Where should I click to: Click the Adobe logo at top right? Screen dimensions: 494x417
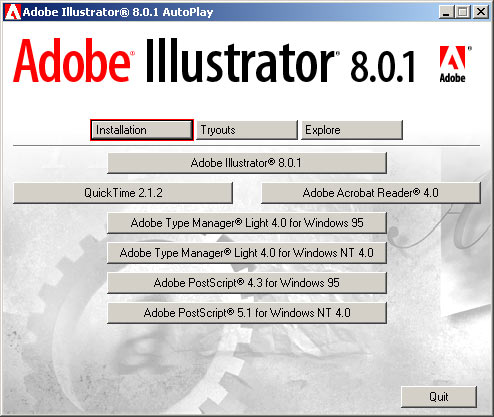coord(453,64)
